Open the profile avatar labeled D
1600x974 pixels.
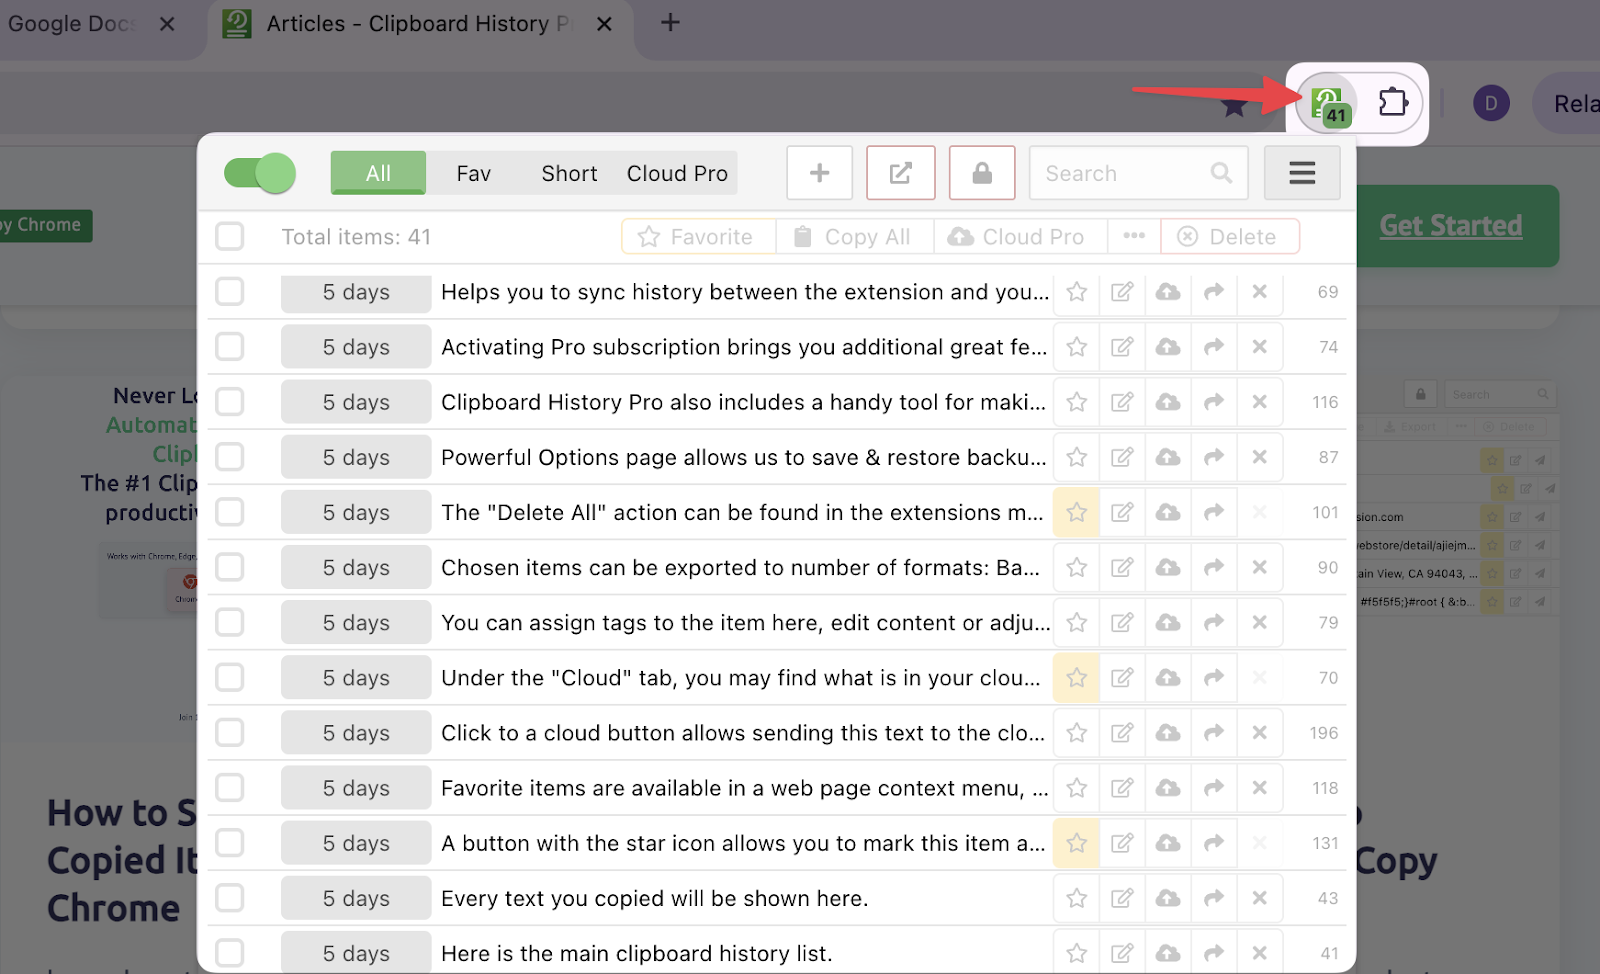(x=1491, y=103)
